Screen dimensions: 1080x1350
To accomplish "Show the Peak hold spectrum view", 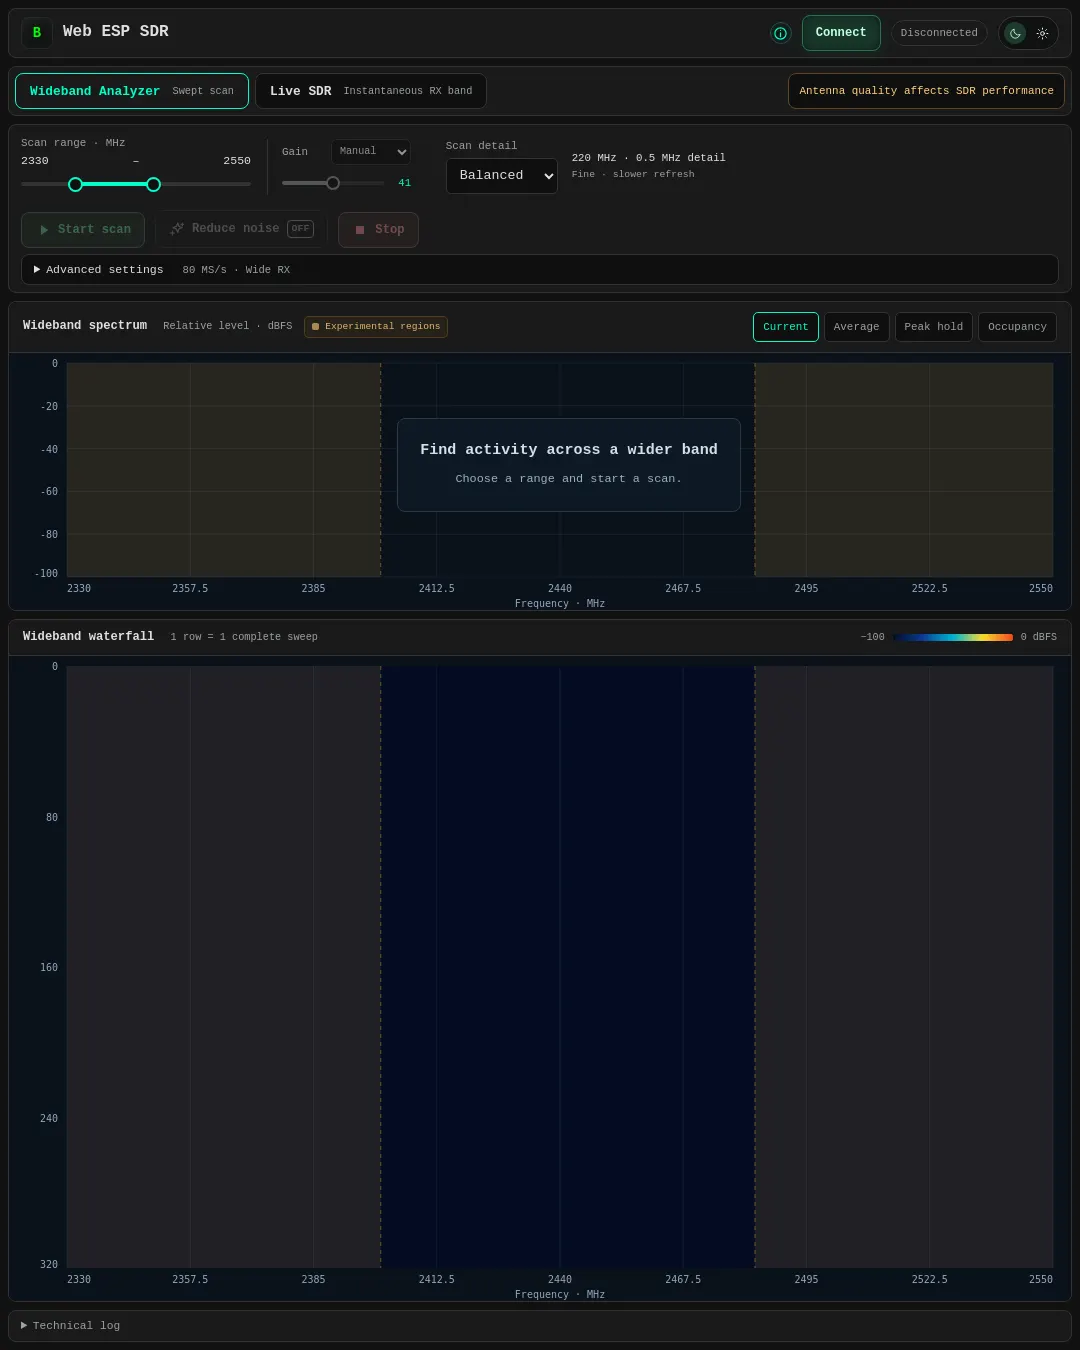I will [x=934, y=327].
